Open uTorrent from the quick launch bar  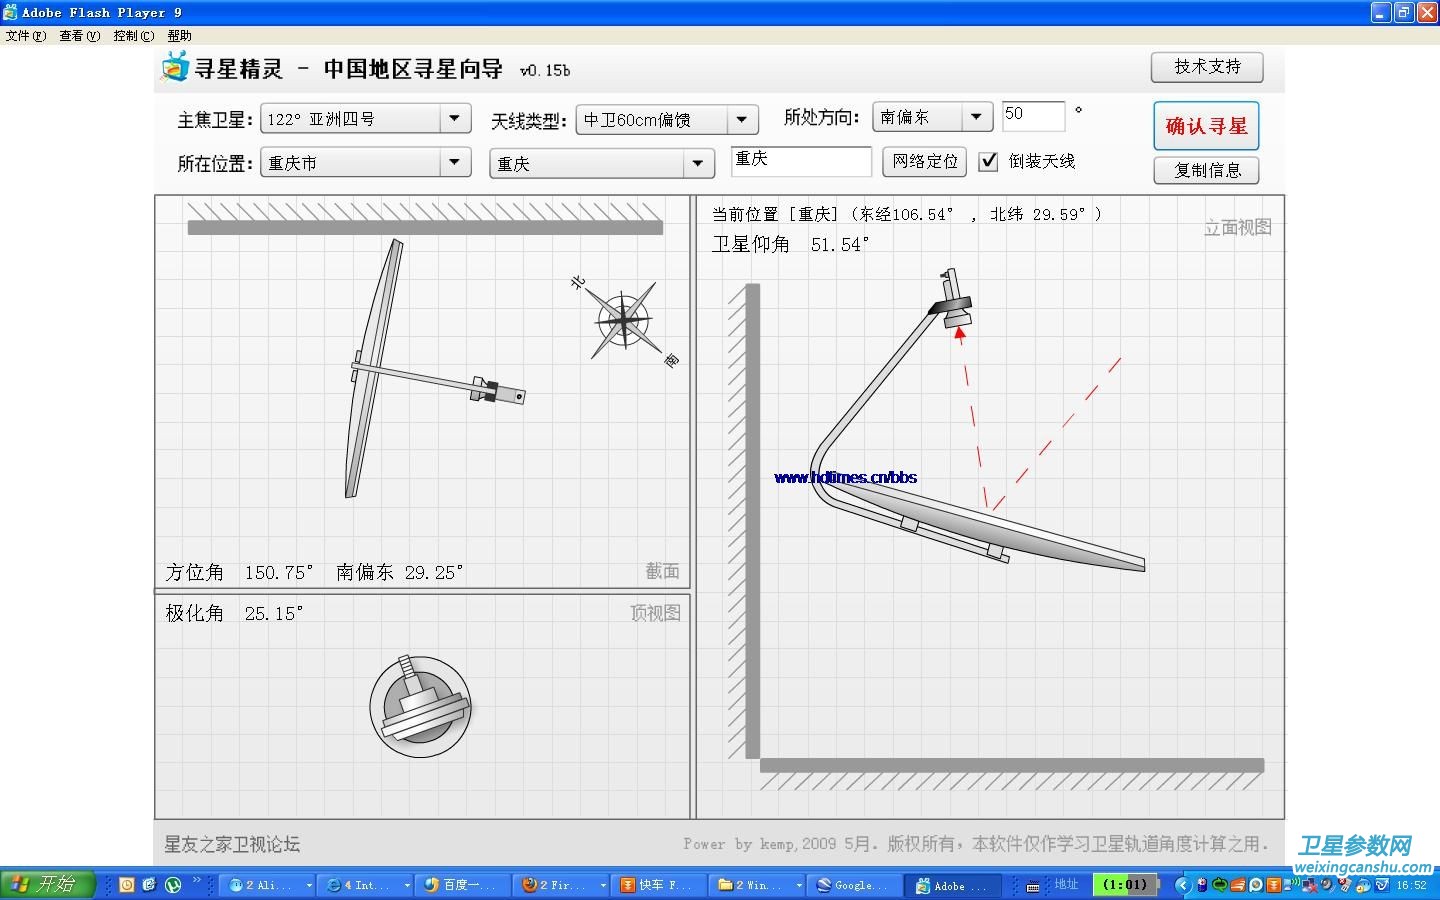click(x=172, y=885)
